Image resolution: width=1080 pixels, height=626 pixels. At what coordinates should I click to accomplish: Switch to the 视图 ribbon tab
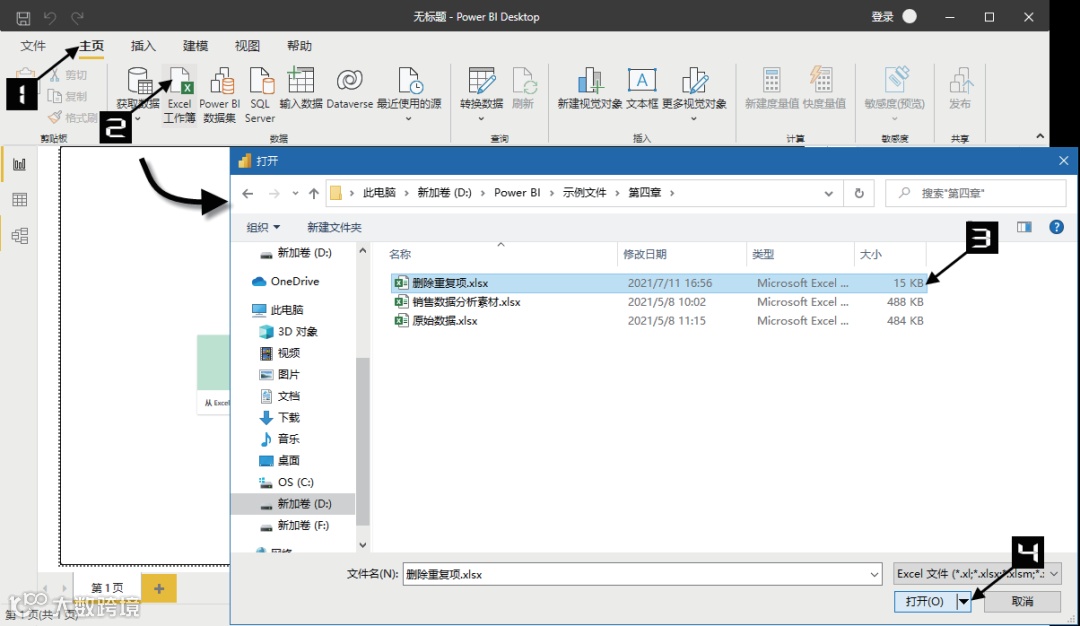[247, 45]
